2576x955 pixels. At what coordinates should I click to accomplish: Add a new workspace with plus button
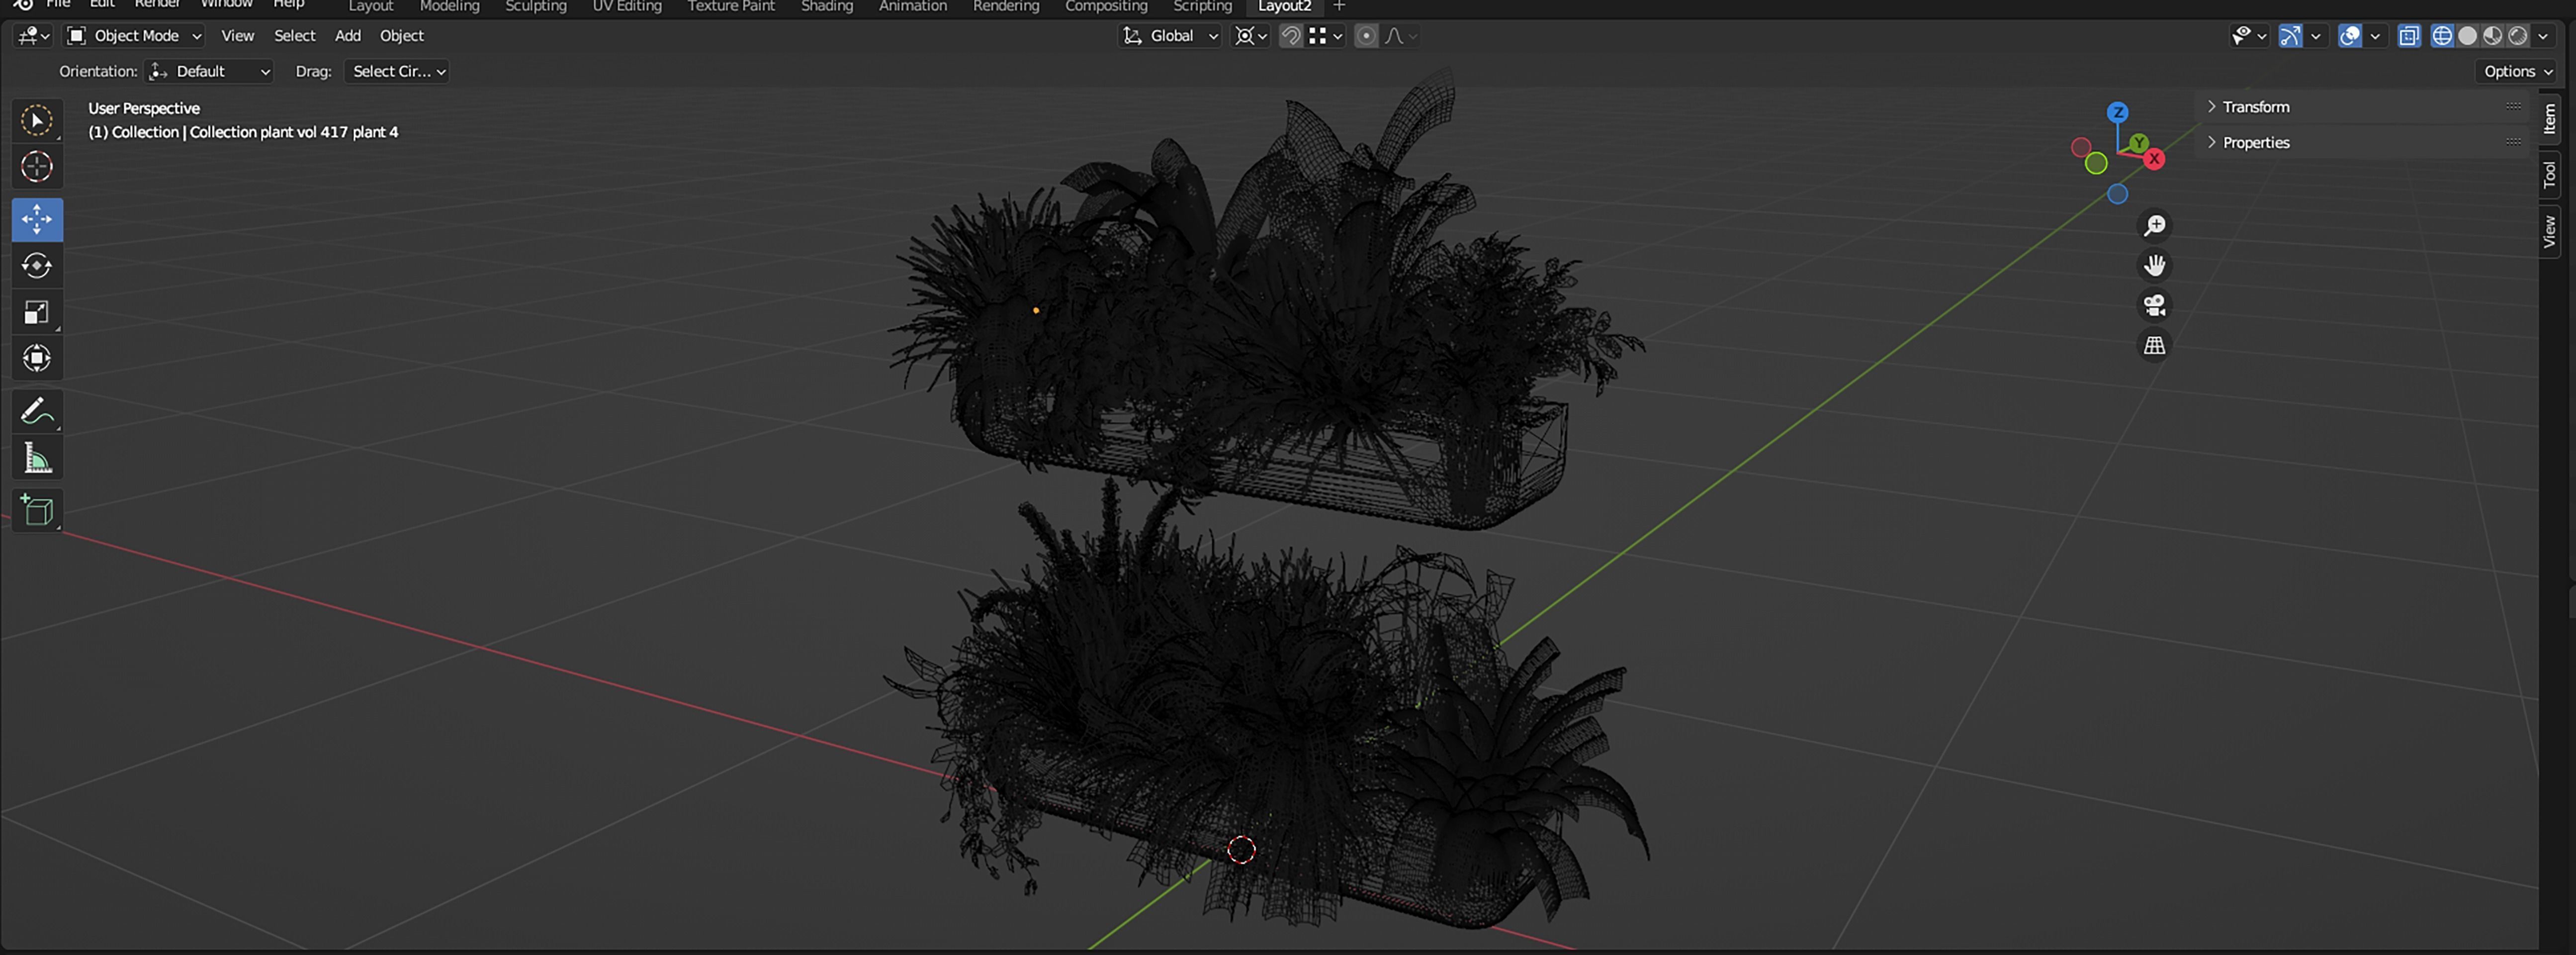tap(1339, 6)
